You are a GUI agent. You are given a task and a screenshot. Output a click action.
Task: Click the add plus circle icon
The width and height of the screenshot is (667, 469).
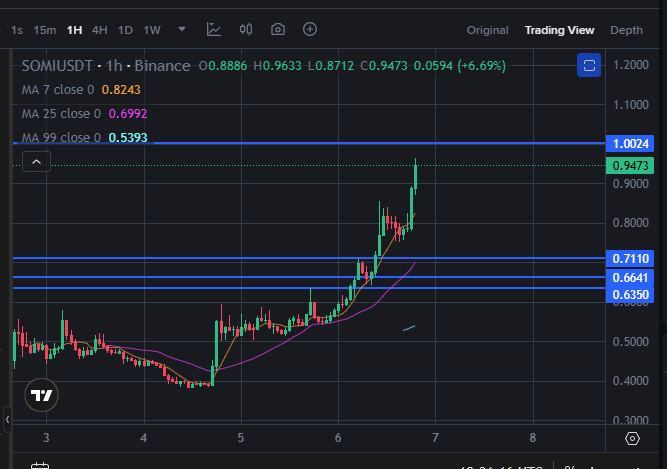(310, 29)
